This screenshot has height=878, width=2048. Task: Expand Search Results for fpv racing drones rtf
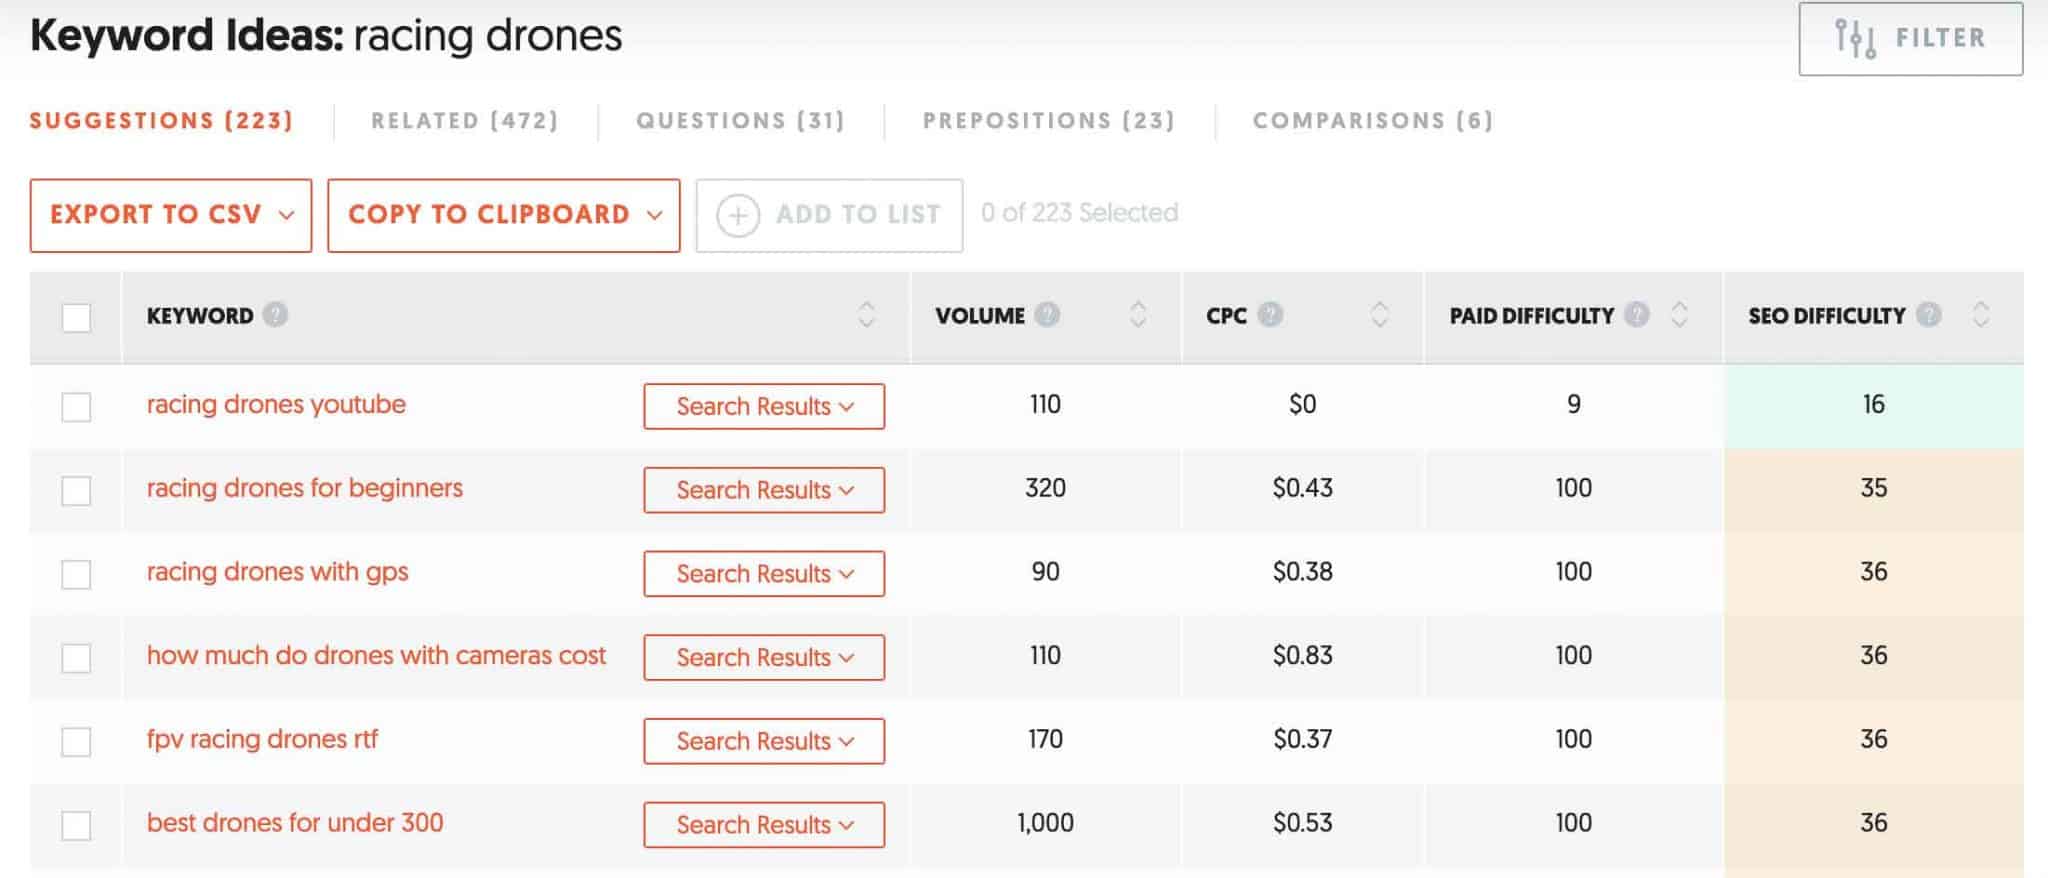click(x=764, y=742)
